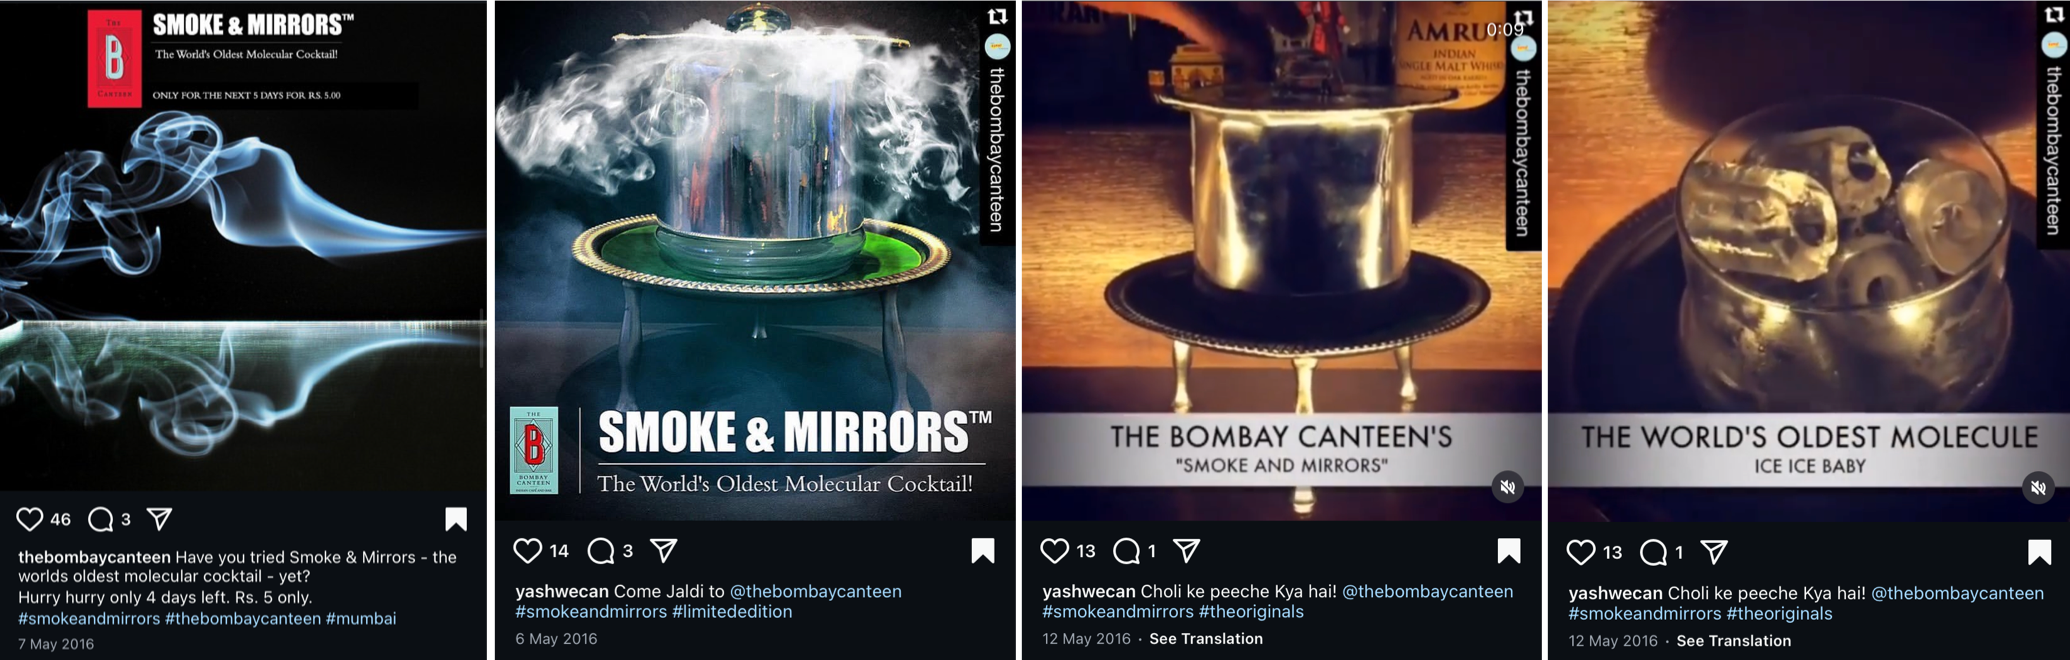The image size is (2070, 660).
Task: Open comments on the post with 46 likes
Action: click(x=100, y=519)
